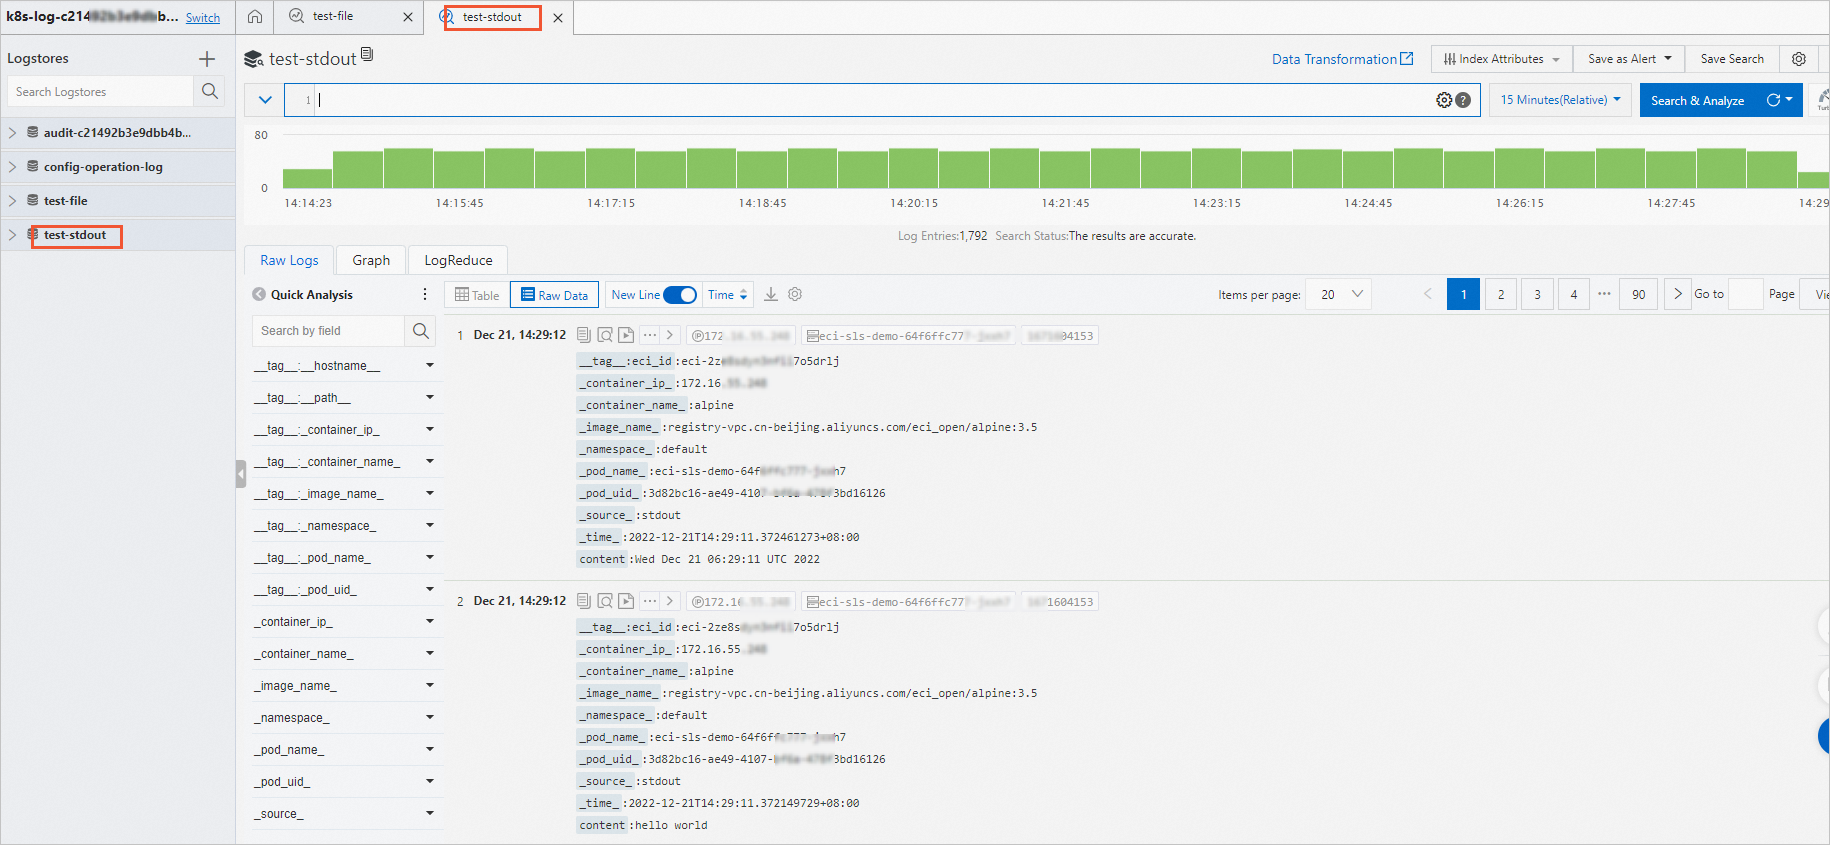Copy log entry 1 using copy icon
Screen dimensions: 1830x845
(584, 335)
